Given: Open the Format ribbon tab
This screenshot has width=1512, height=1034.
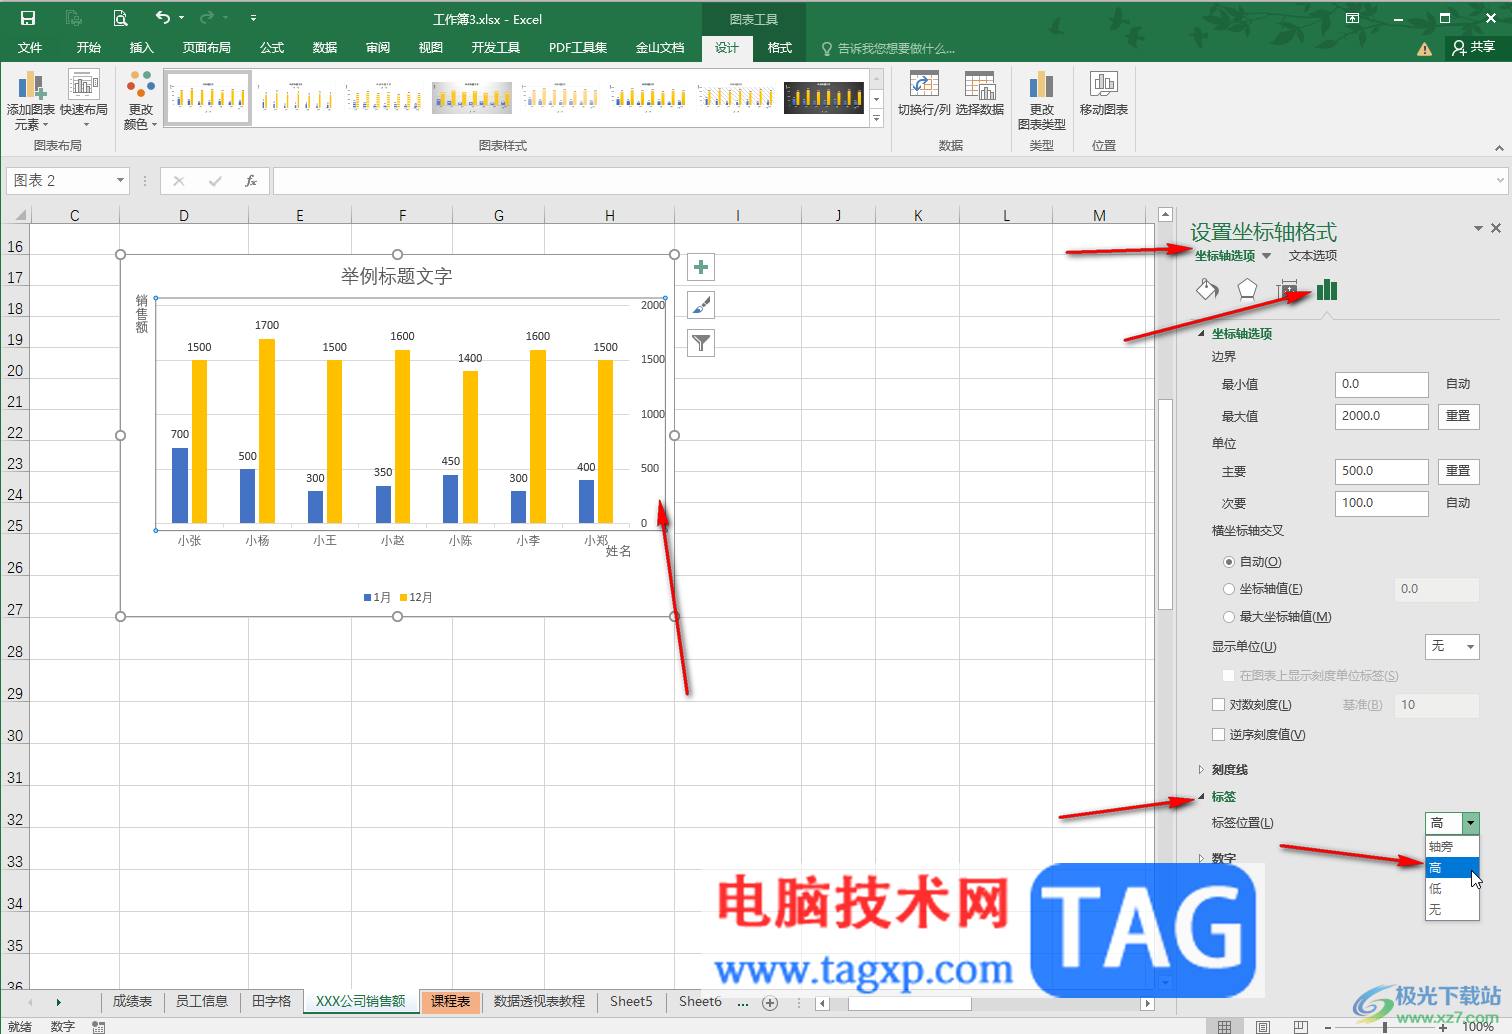Looking at the screenshot, I should pos(780,48).
